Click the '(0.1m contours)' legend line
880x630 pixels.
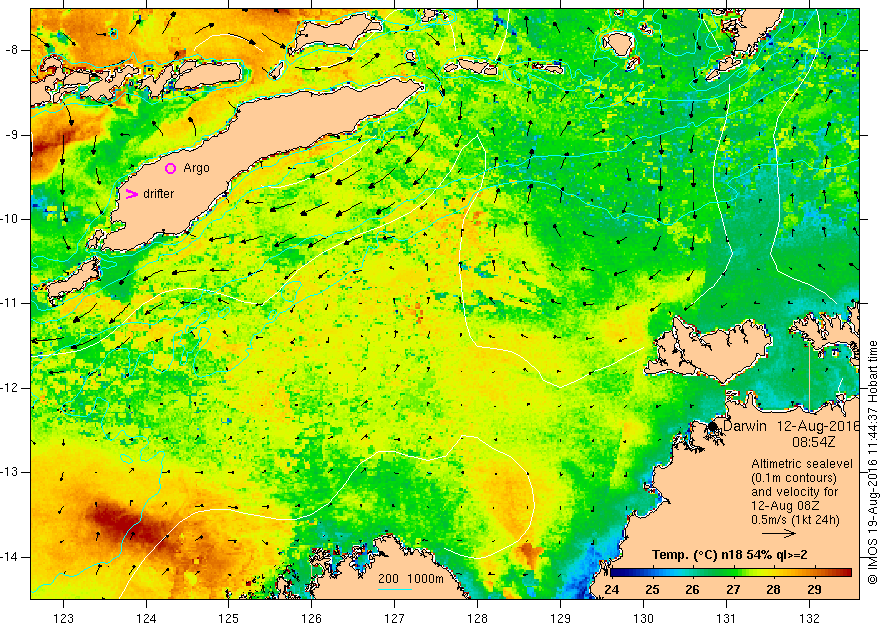tap(794, 478)
